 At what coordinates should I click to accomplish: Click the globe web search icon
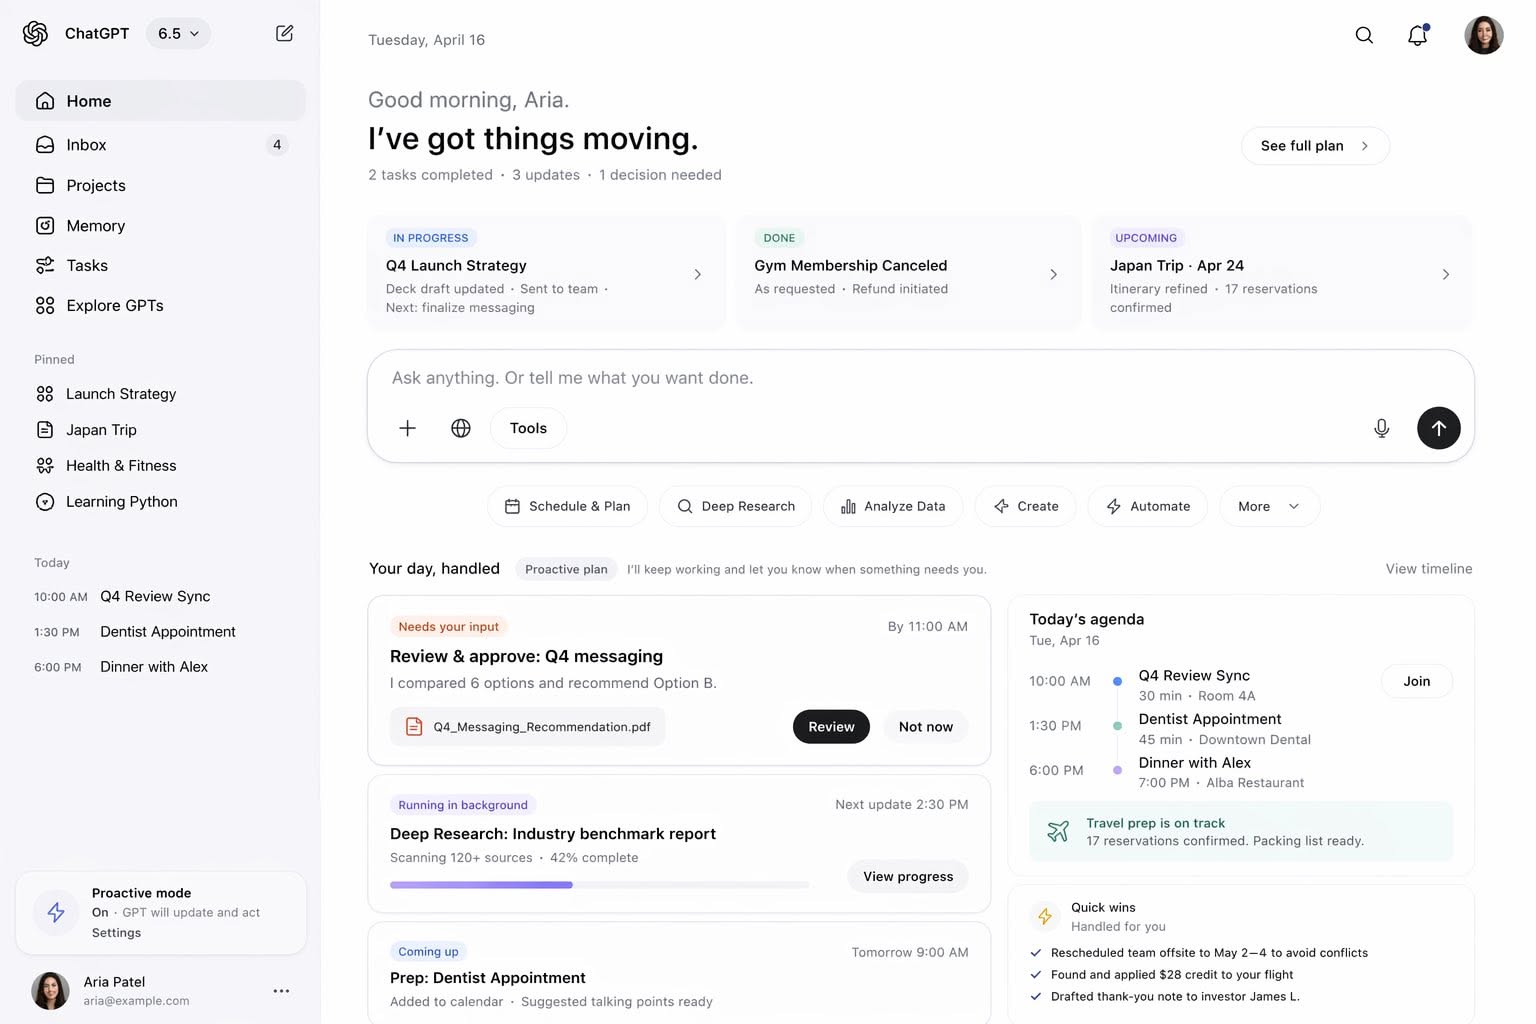[x=461, y=428]
